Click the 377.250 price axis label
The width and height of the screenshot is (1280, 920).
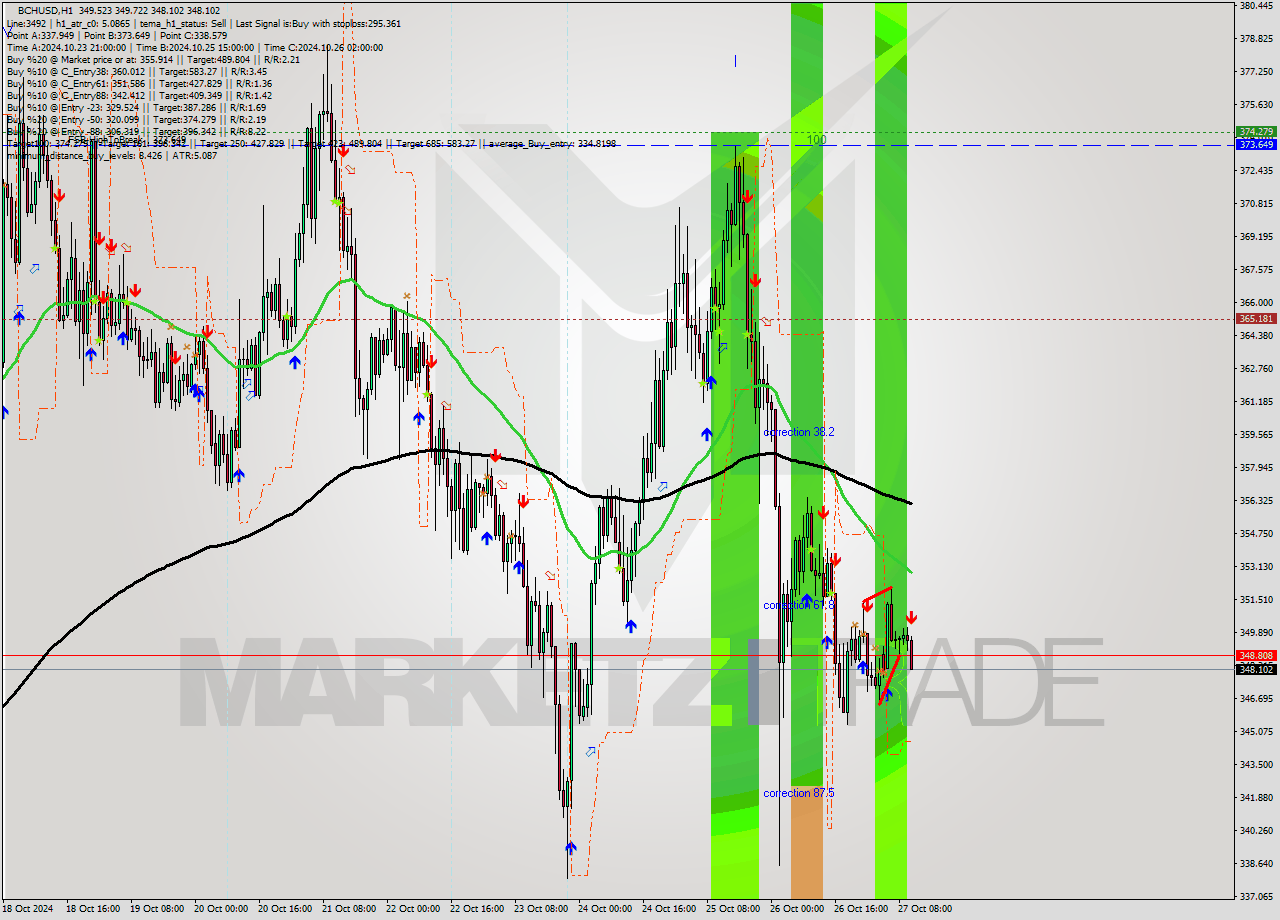coord(1256,72)
